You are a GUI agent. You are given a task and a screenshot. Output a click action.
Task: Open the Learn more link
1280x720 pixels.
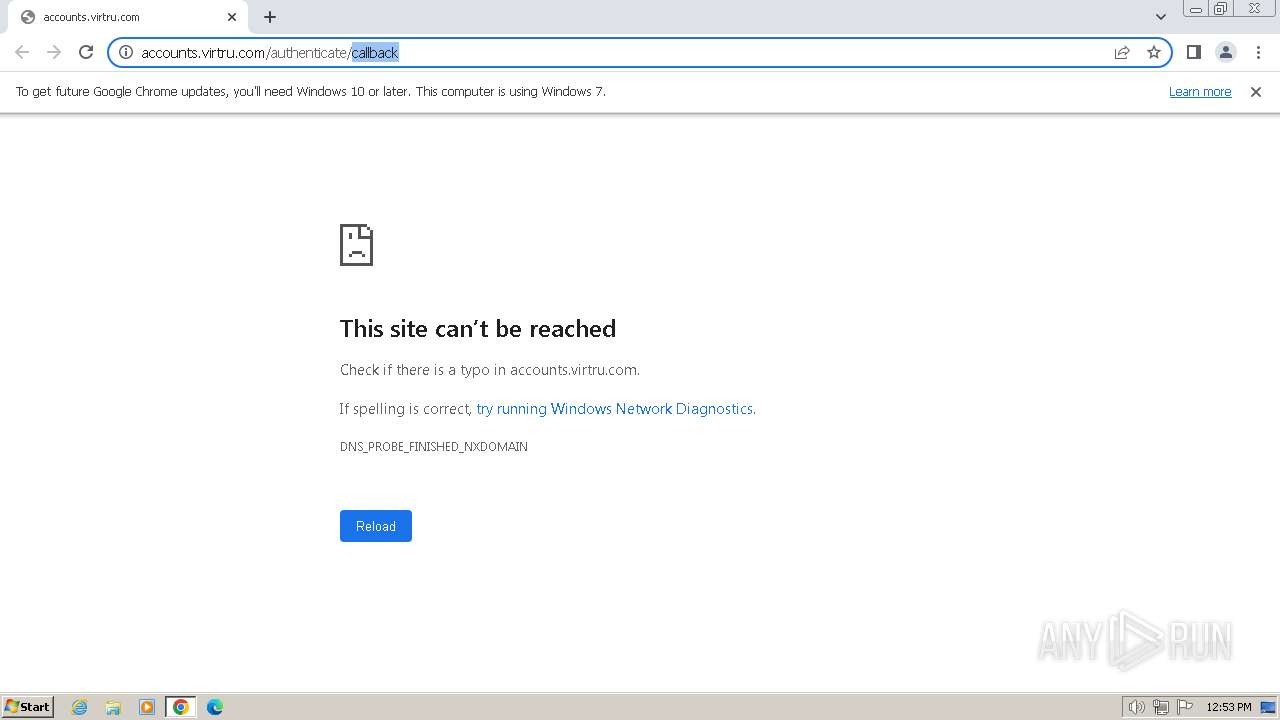tap(1200, 91)
